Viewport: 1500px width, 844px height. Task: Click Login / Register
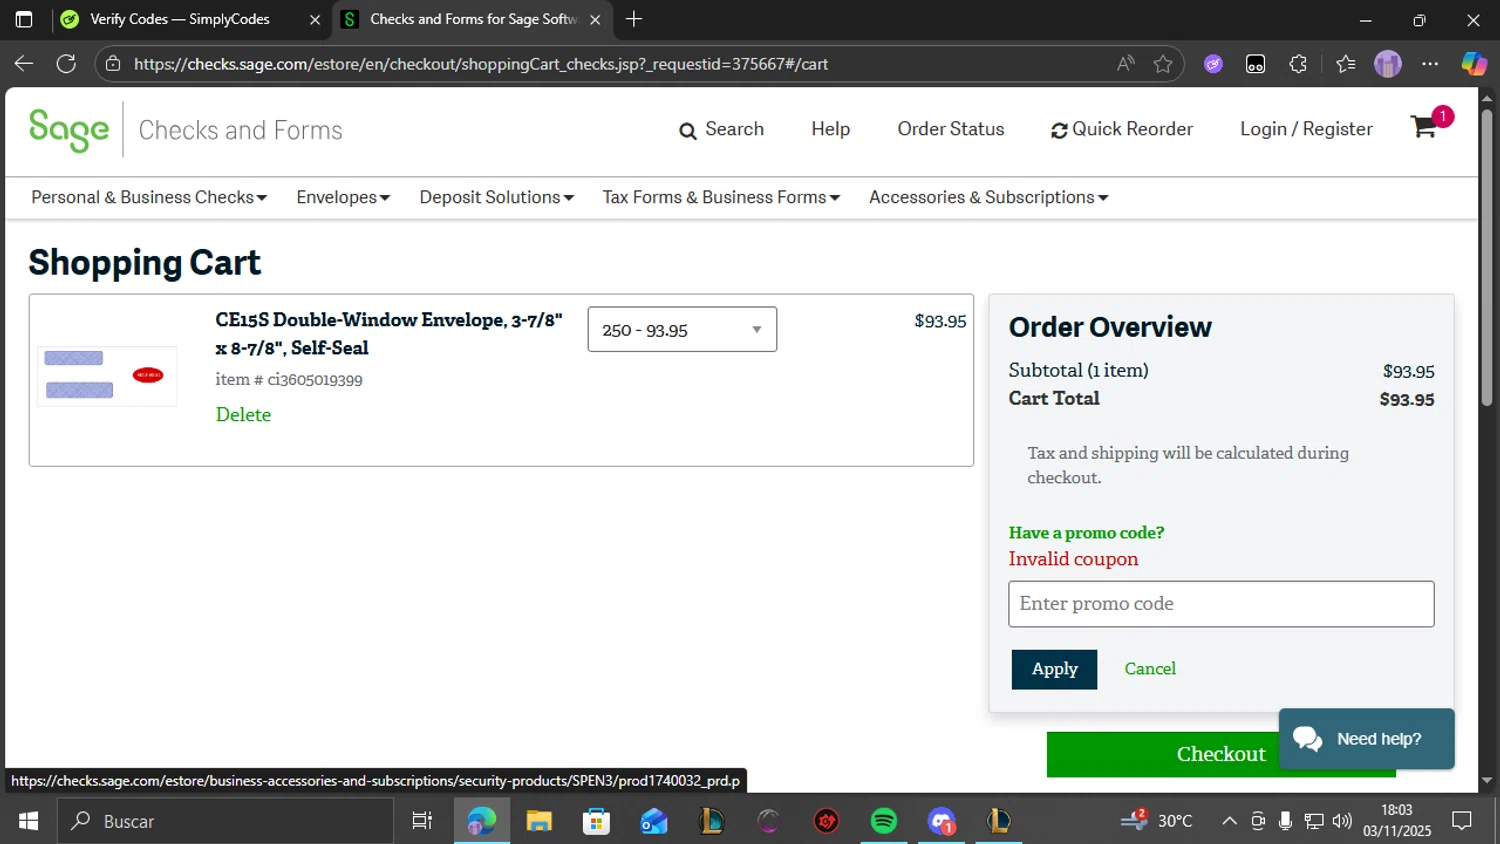coord(1306,129)
